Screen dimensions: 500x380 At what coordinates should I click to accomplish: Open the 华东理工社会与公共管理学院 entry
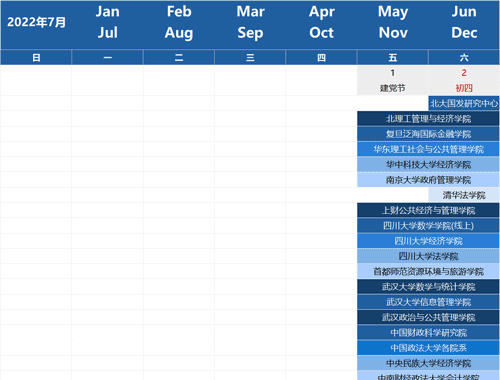point(428,149)
